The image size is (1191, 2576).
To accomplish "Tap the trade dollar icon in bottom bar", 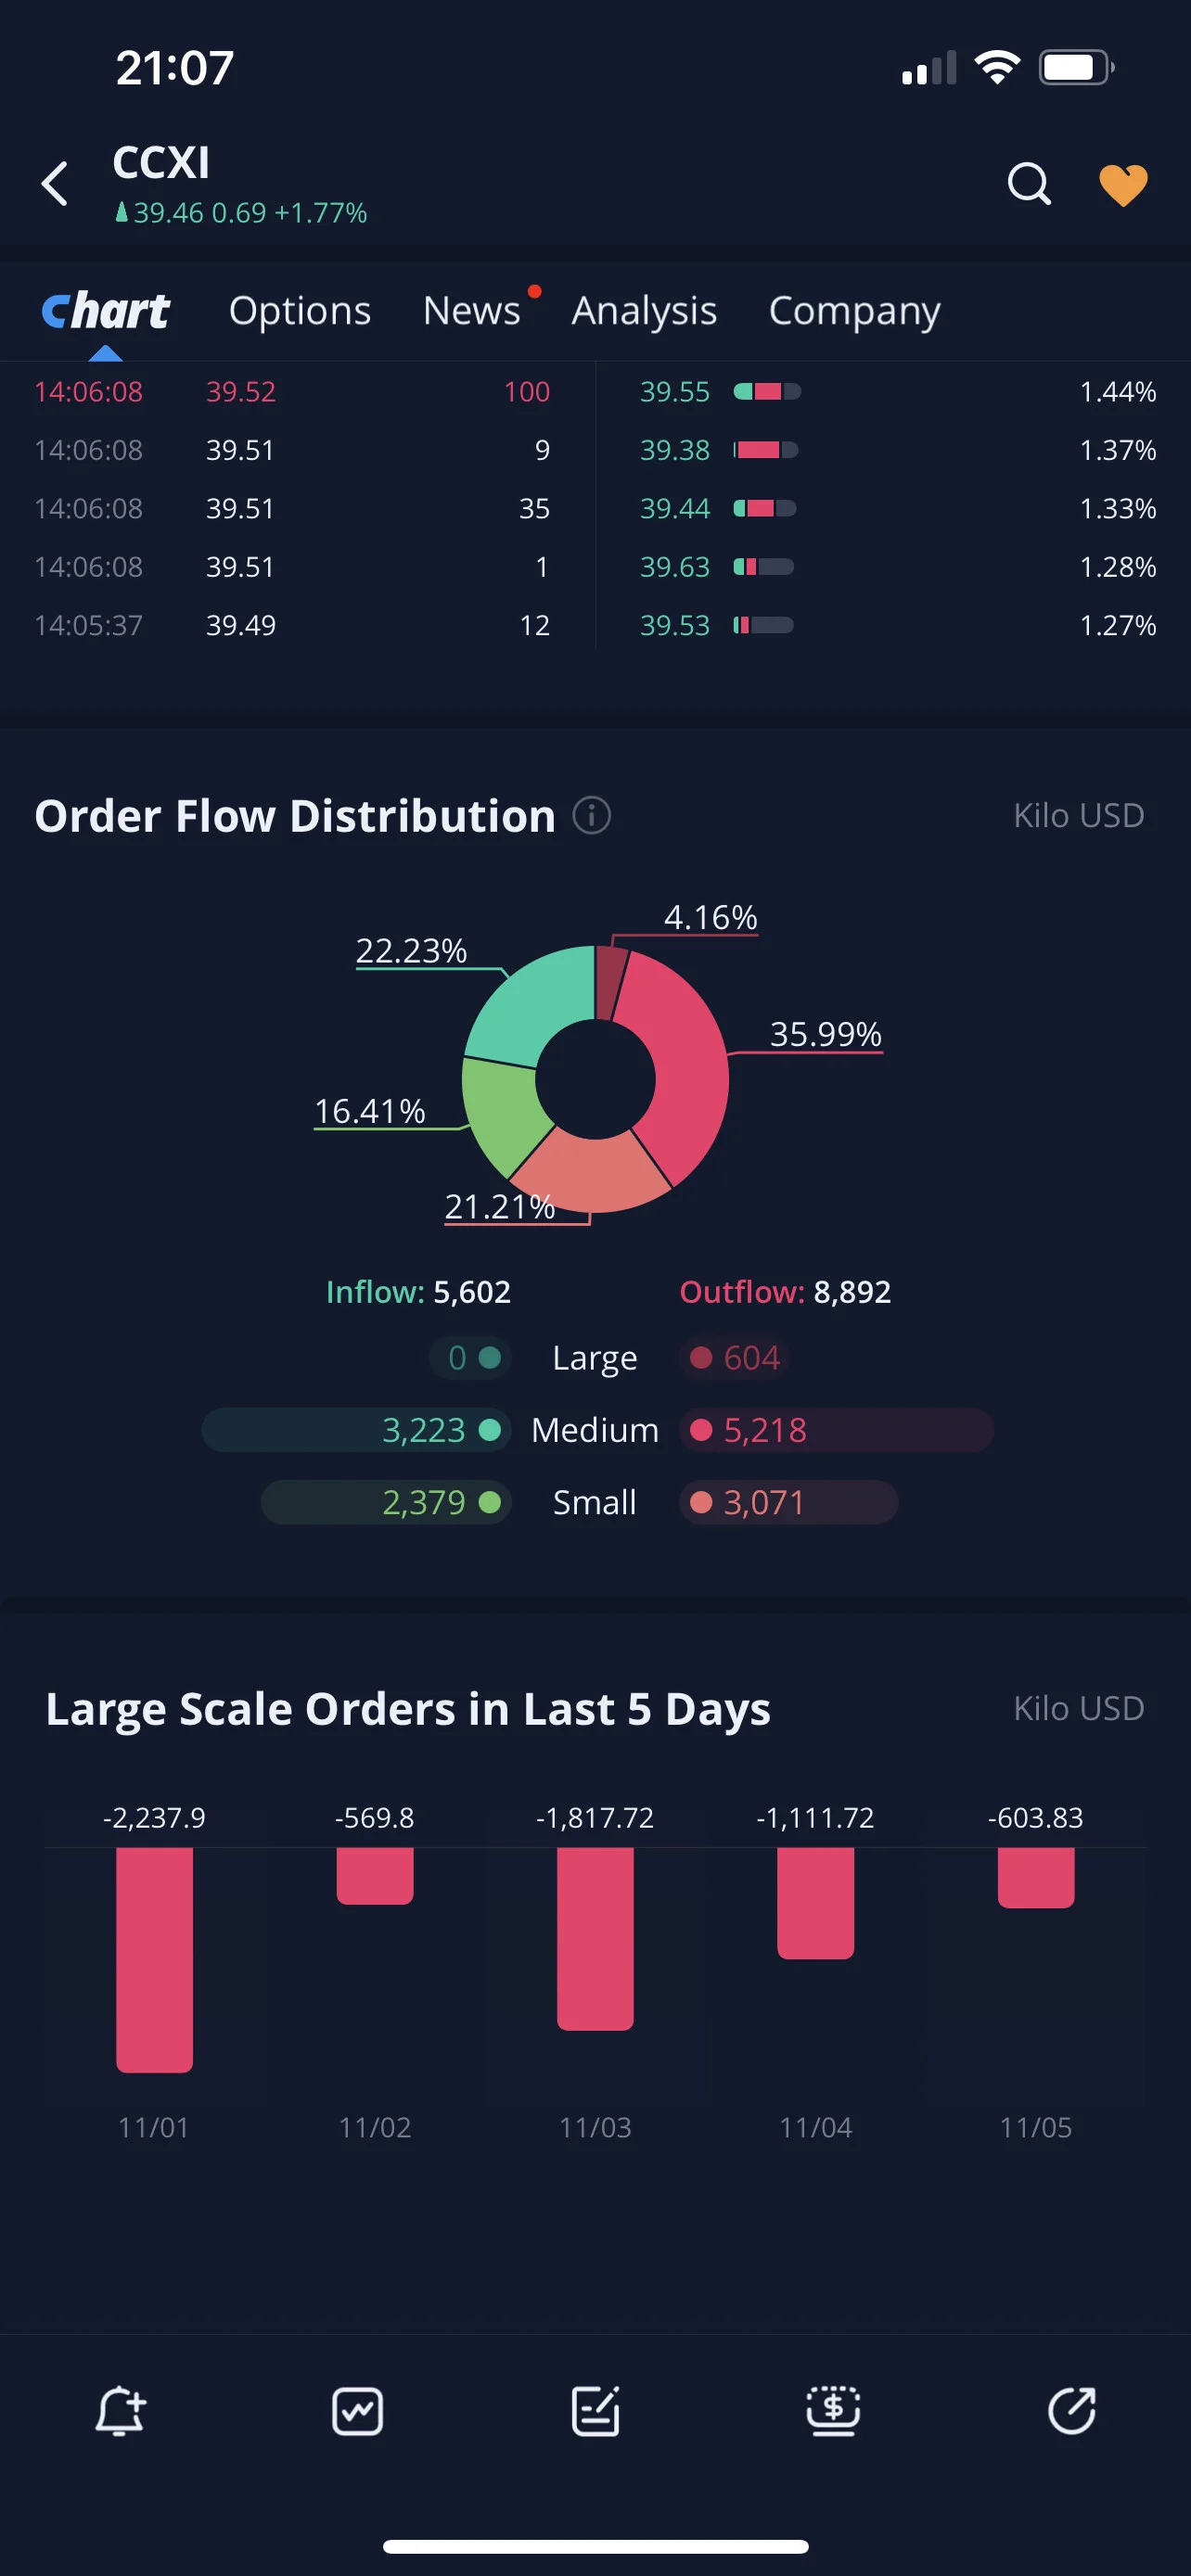I will click(x=833, y=2411).
